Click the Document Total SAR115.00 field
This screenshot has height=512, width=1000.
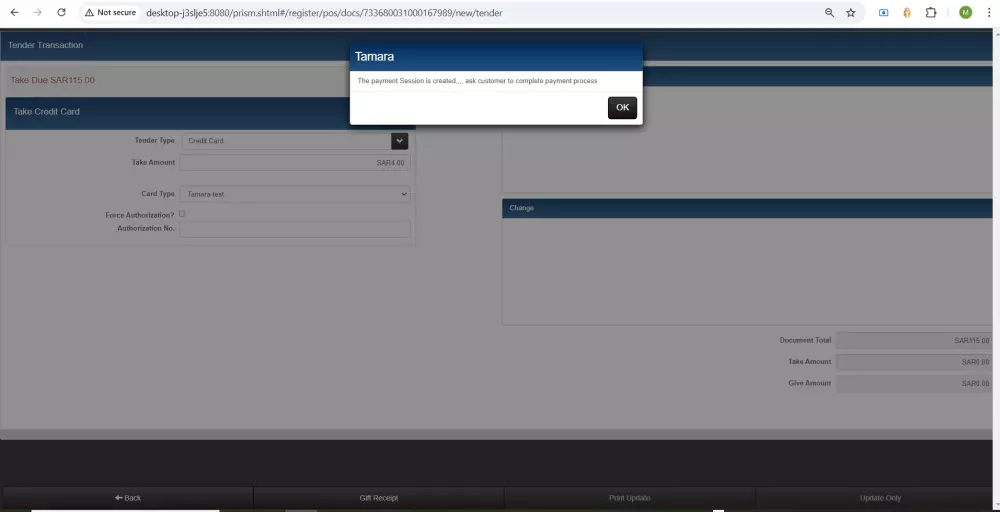915,340
